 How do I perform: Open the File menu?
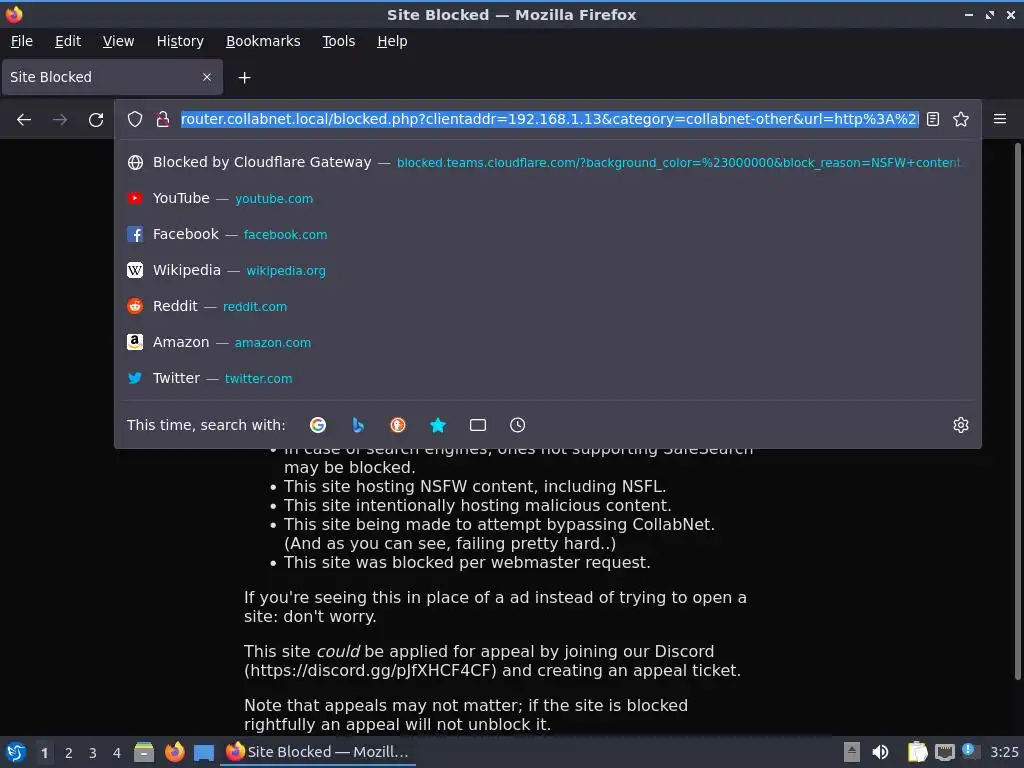[x=22, y=41]
